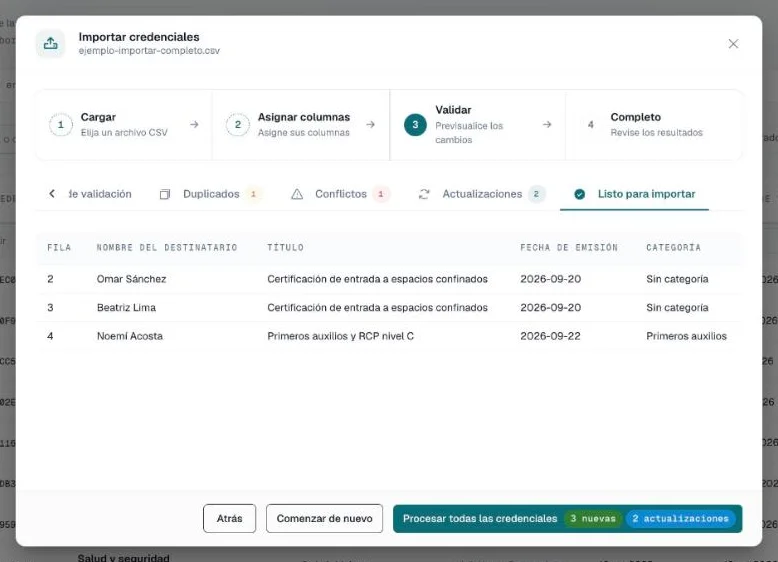Click the NOMBRE DEL DESTINATARIO column header

[167, 248]
